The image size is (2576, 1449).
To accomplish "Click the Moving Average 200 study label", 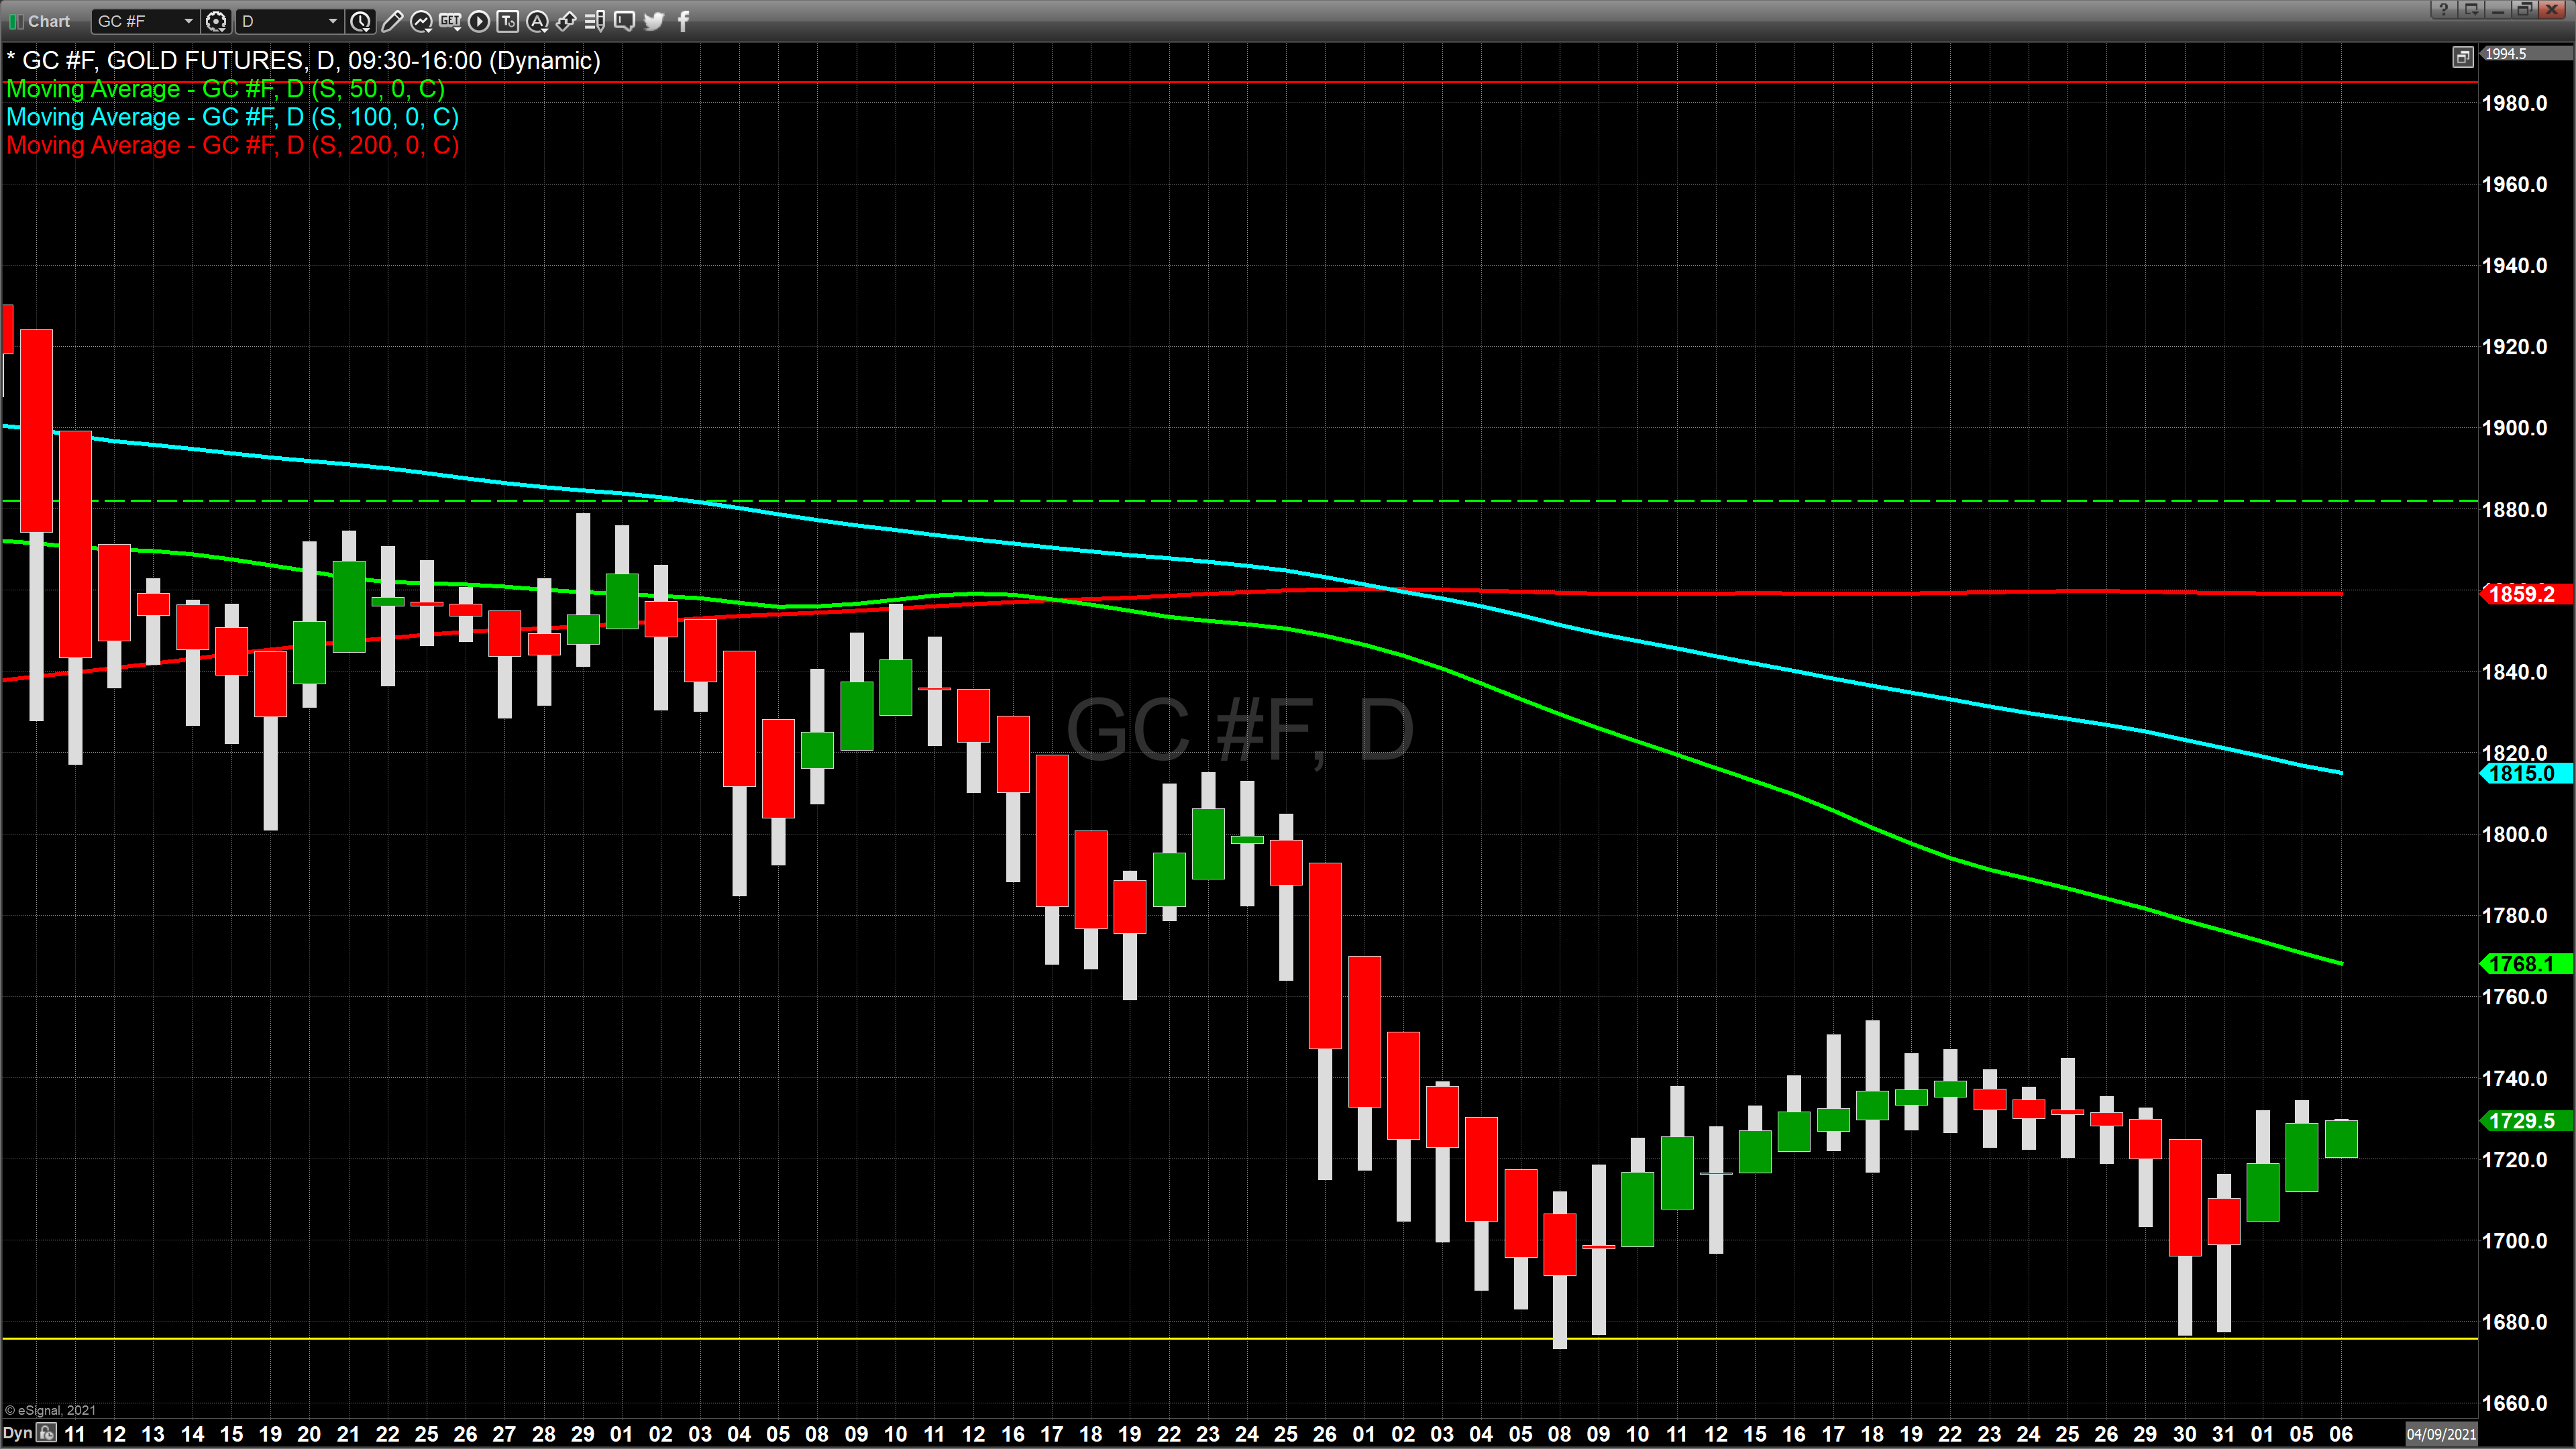I will [232, 146].
